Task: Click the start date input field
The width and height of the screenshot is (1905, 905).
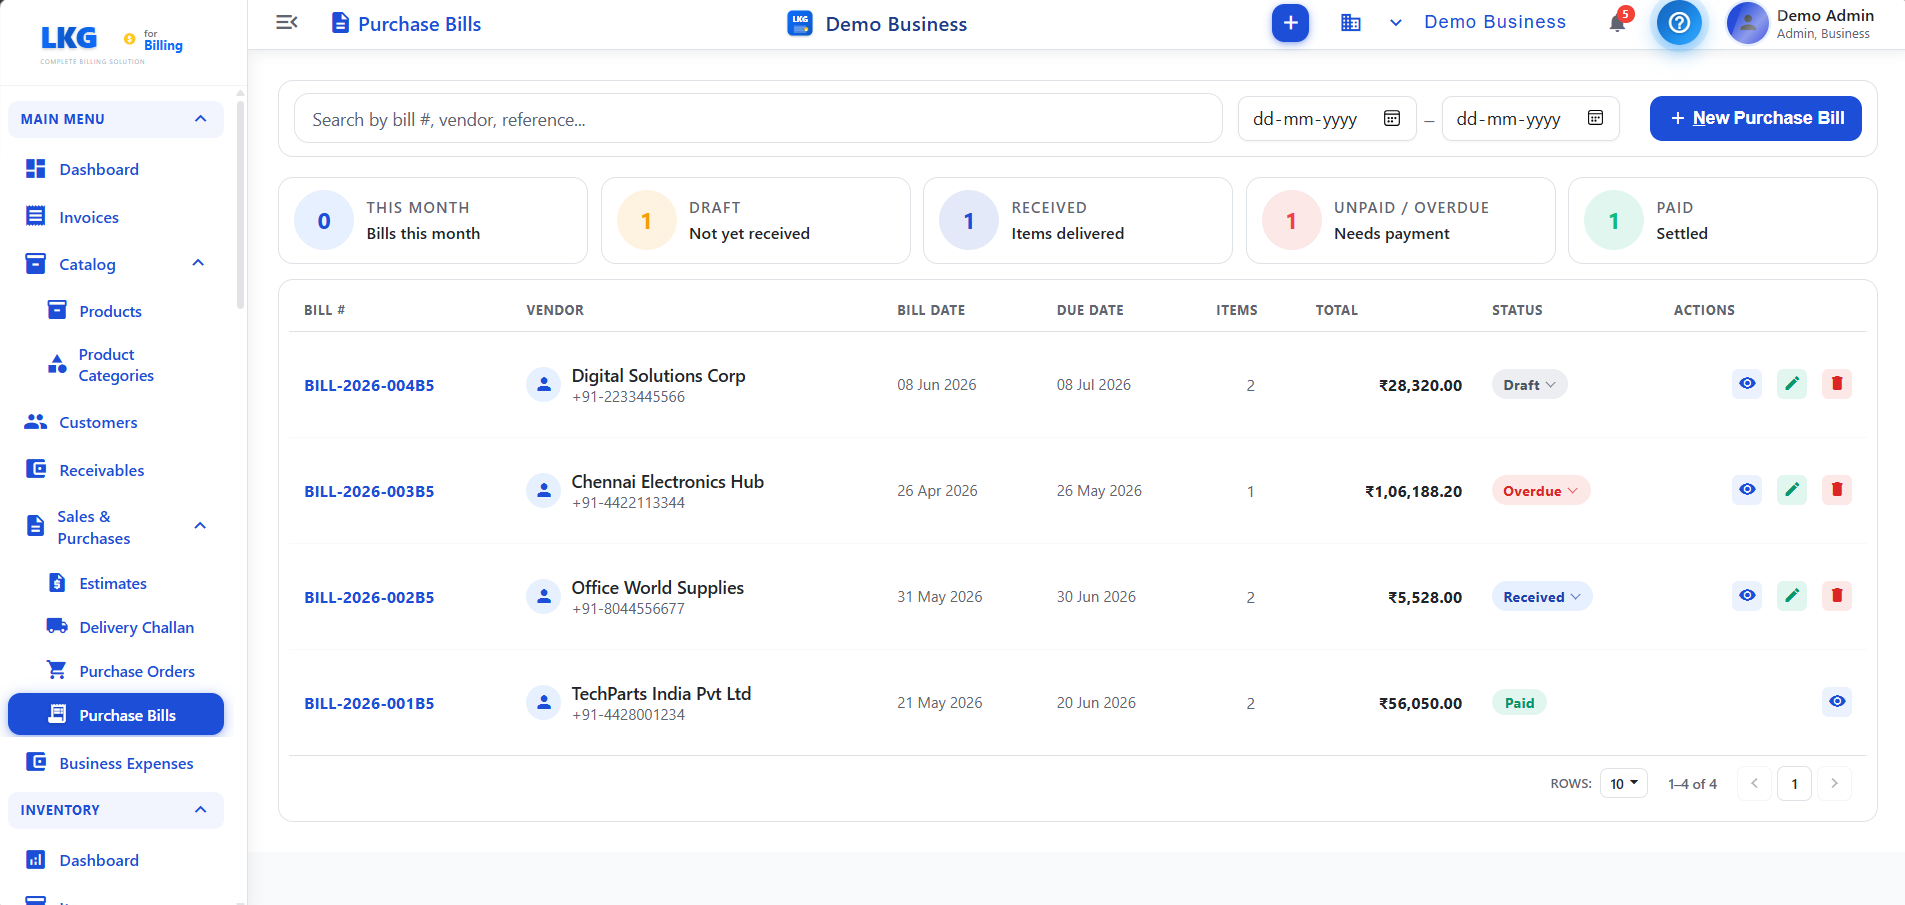Action: (x=1327, y=119)
